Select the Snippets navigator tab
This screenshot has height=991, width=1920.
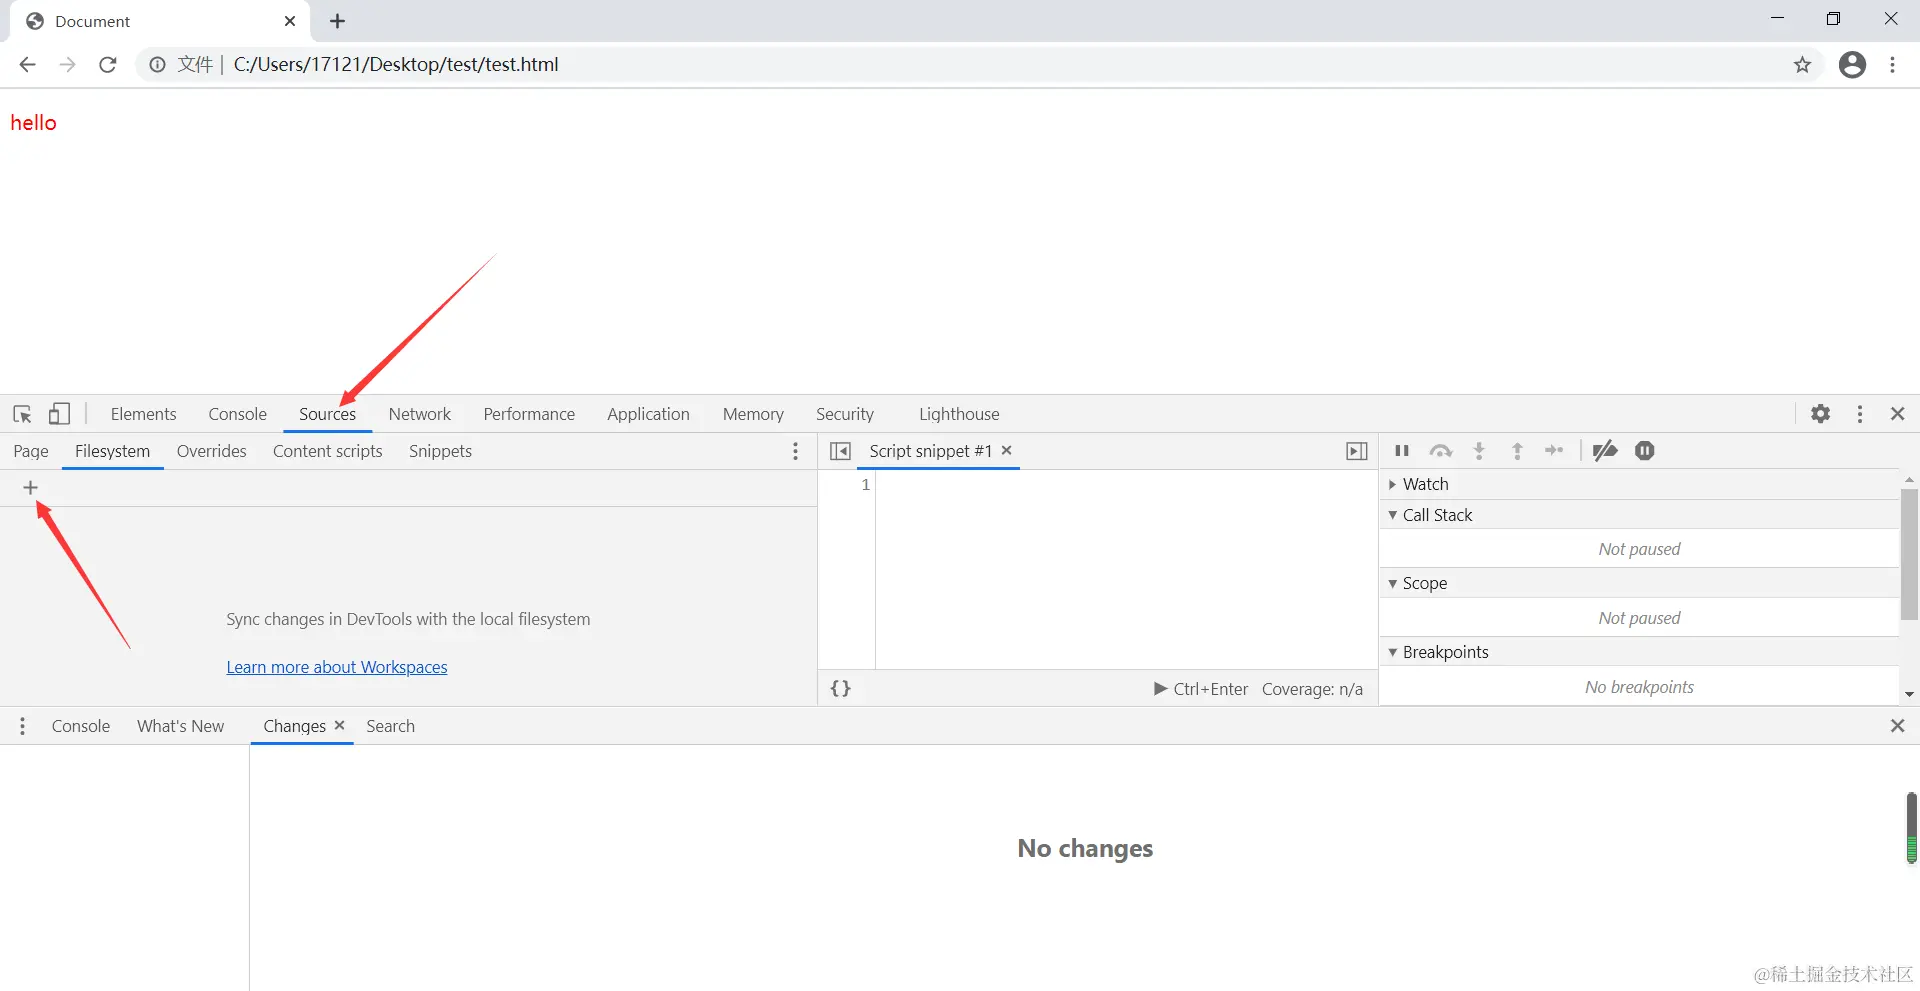[440, 451]
